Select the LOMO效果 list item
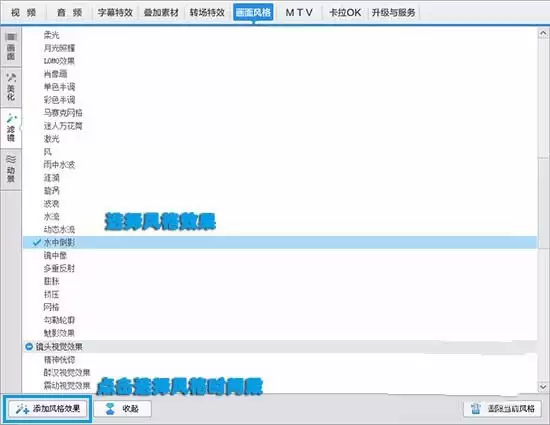The image size is (550, 425). coord(59,61)
